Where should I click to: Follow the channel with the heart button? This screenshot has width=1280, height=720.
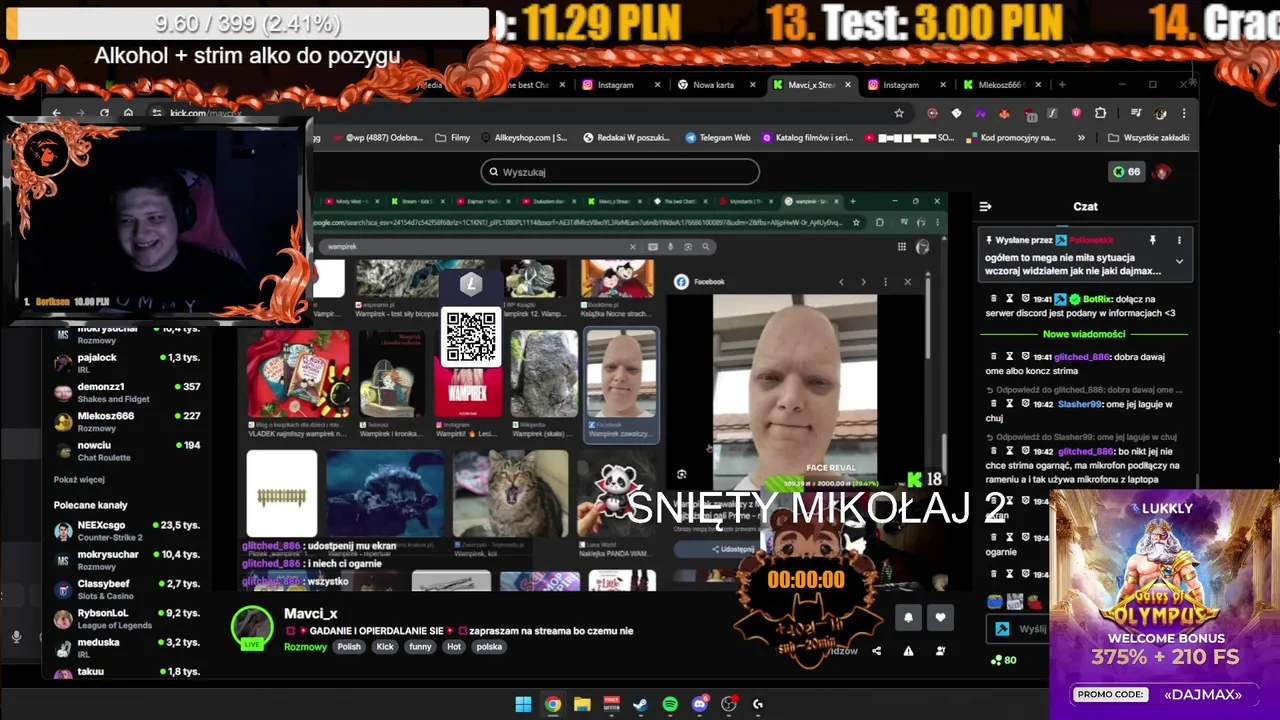(940, 618)
